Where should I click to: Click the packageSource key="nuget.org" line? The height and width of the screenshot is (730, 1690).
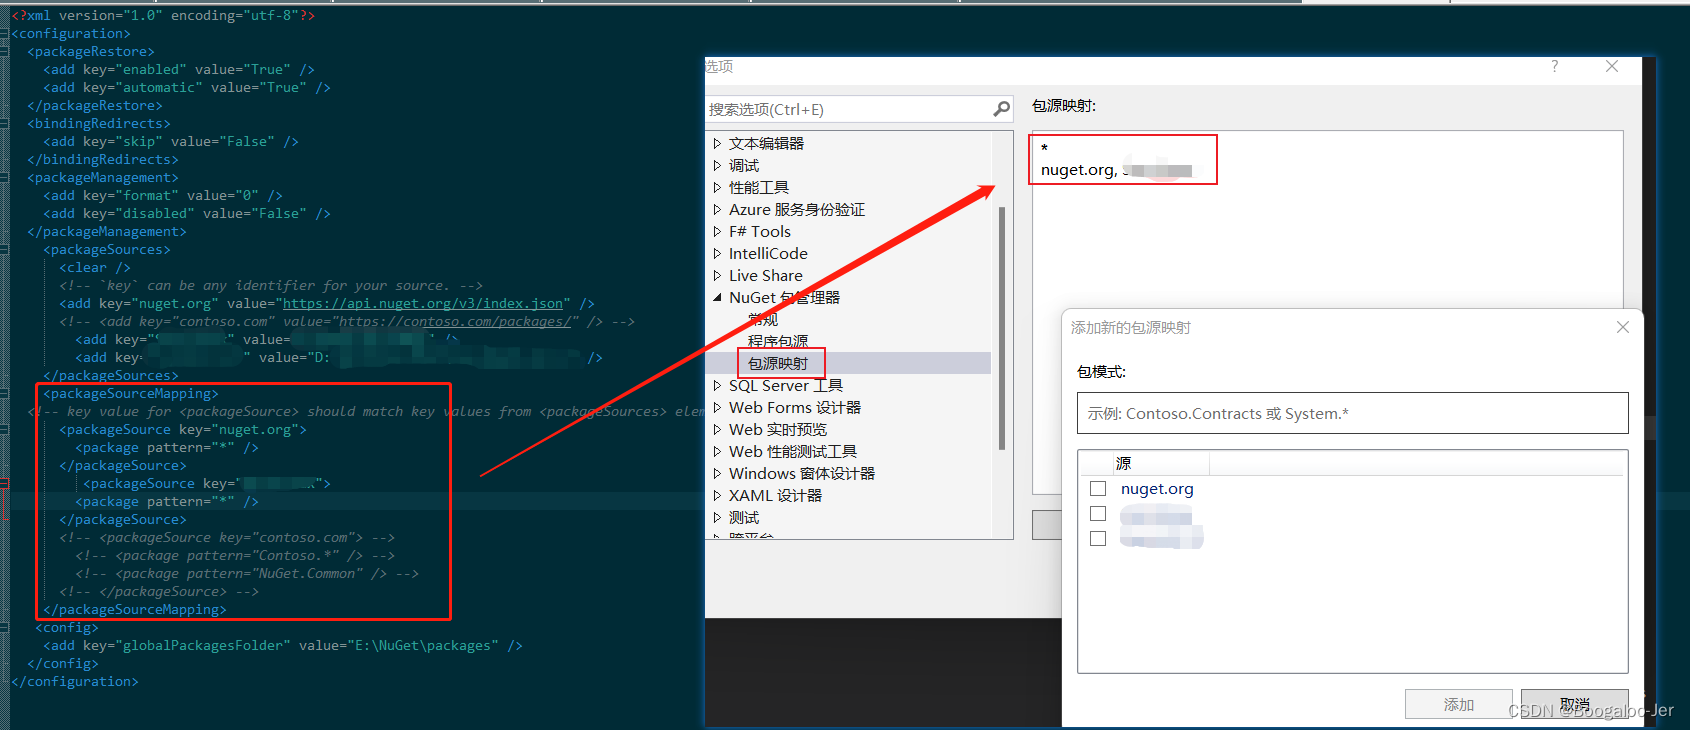[x=183, y=429]
